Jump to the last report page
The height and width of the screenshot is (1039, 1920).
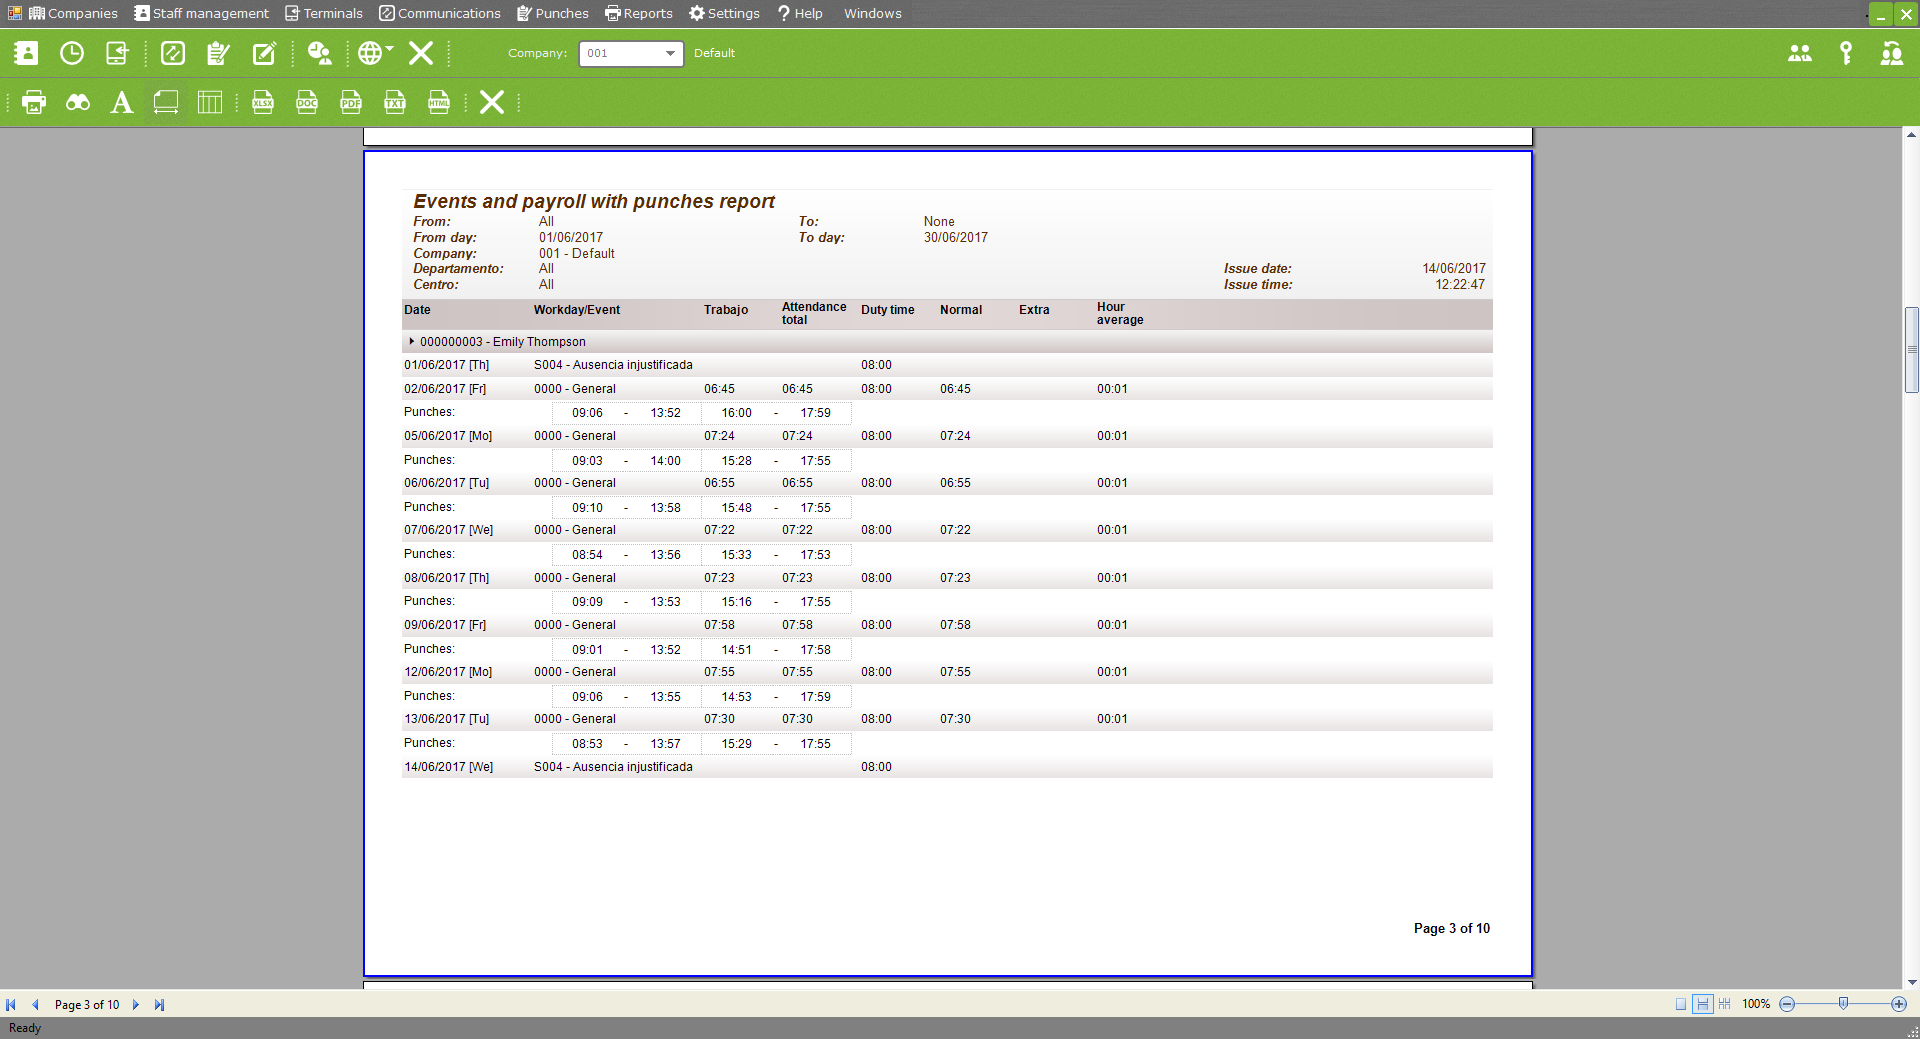click(x=159, y=1004)
